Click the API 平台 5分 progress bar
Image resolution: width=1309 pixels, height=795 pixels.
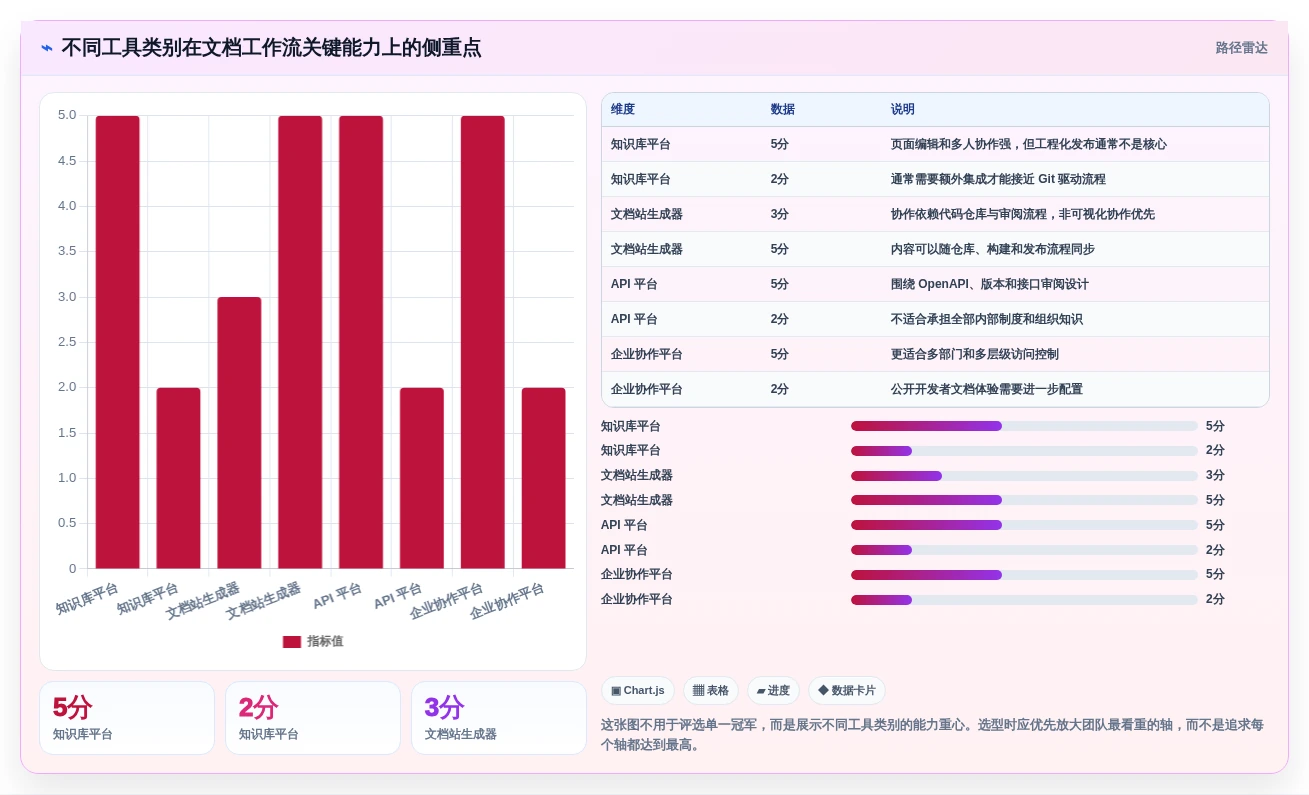1024,525
